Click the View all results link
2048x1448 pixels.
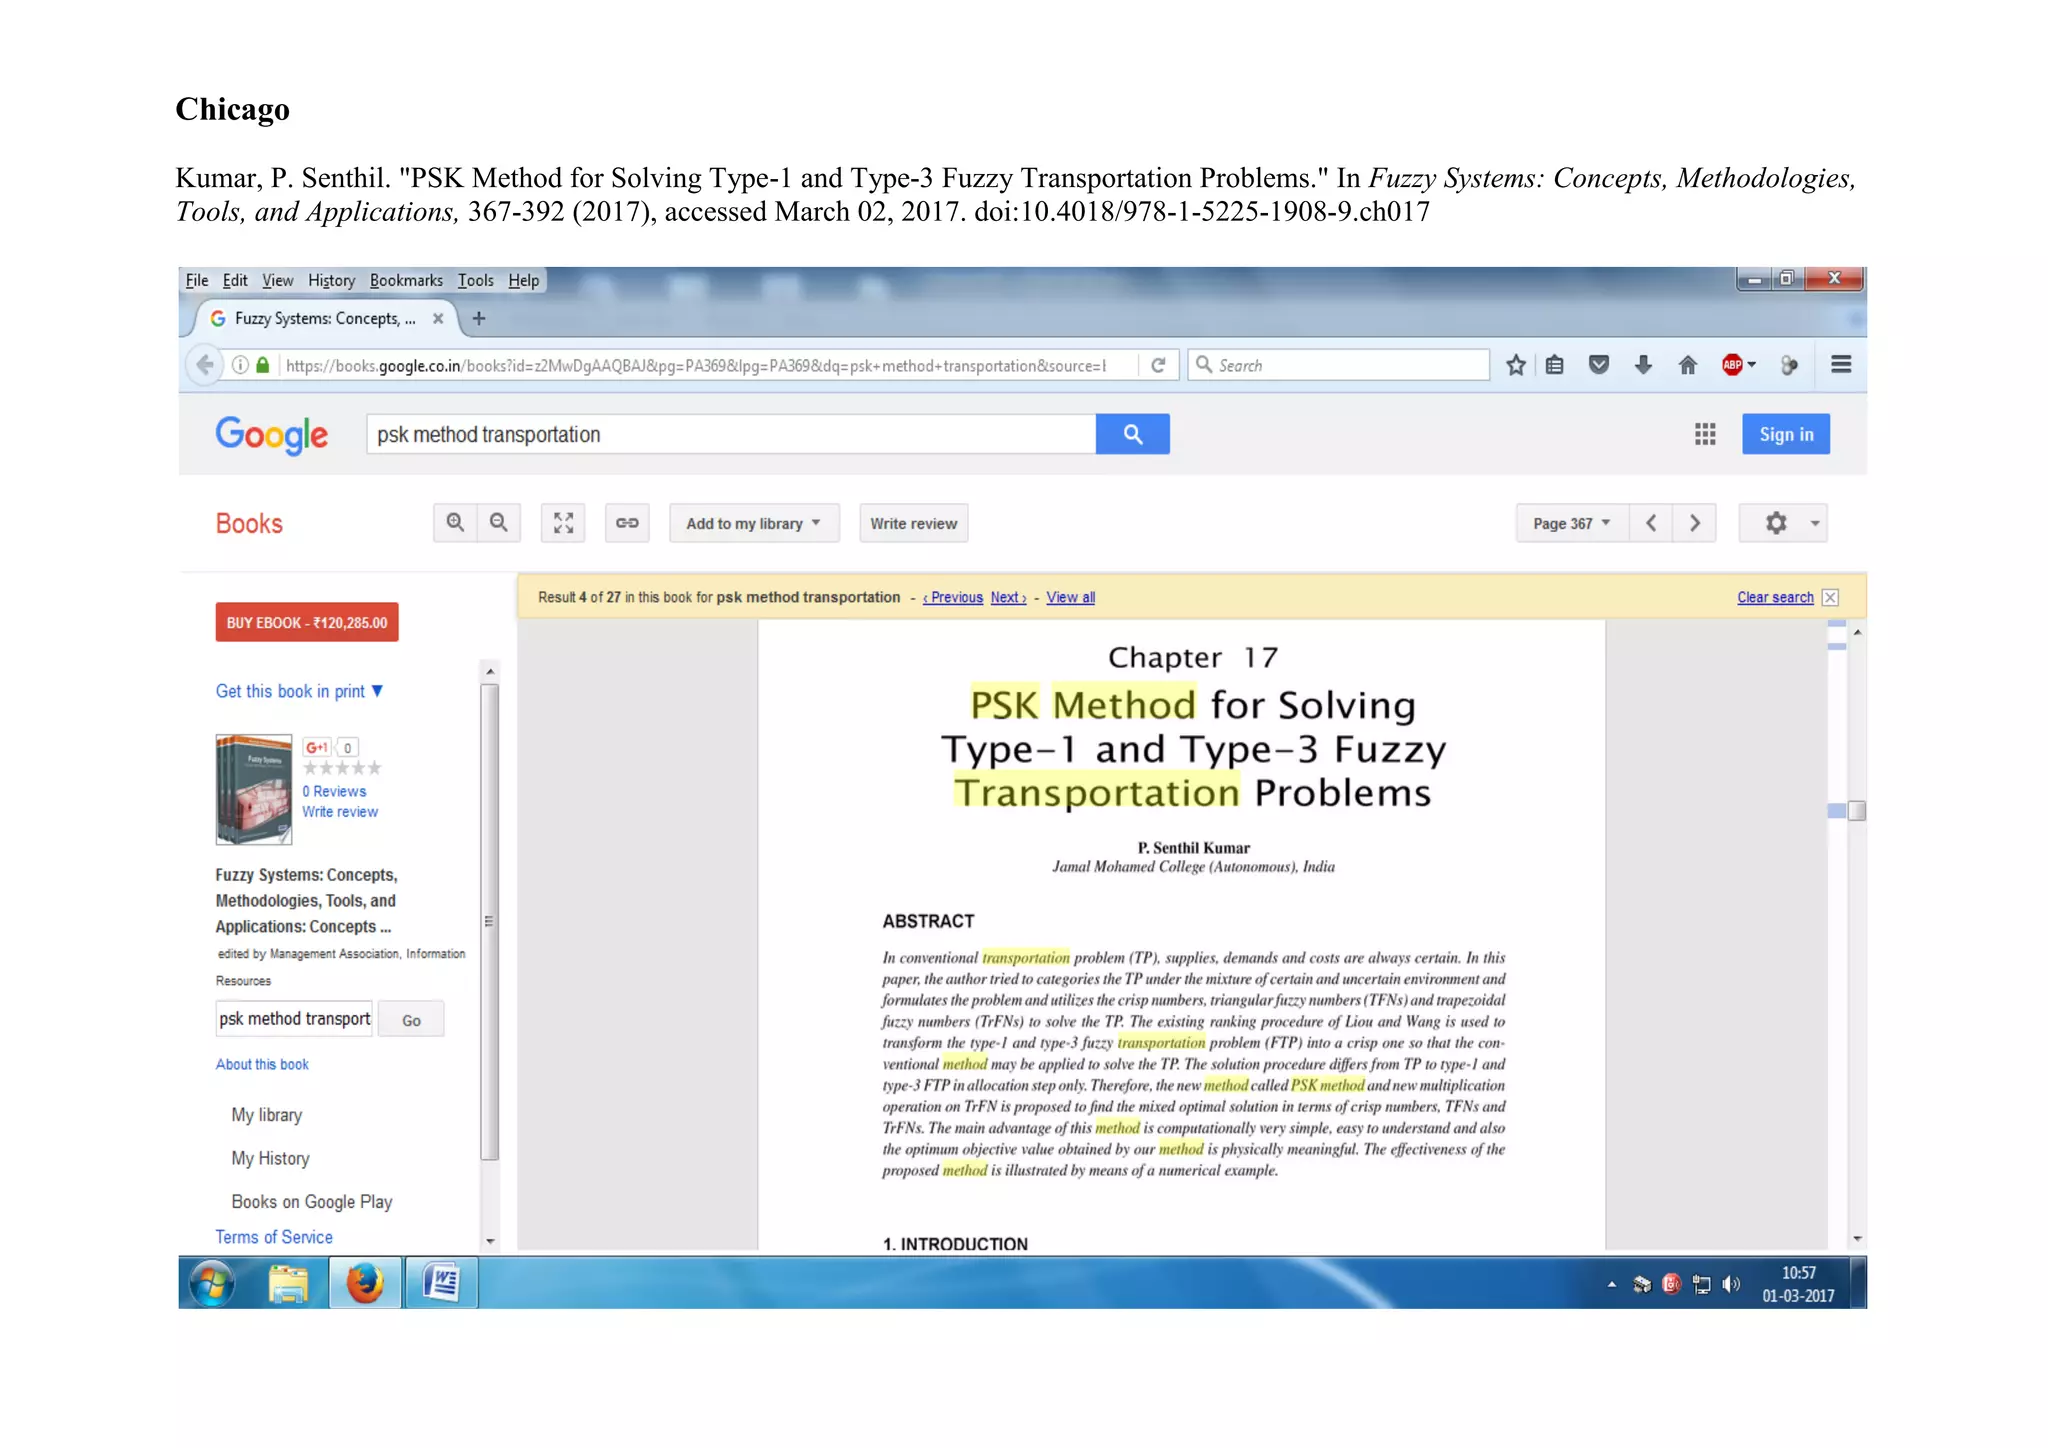pos(1070,597)
